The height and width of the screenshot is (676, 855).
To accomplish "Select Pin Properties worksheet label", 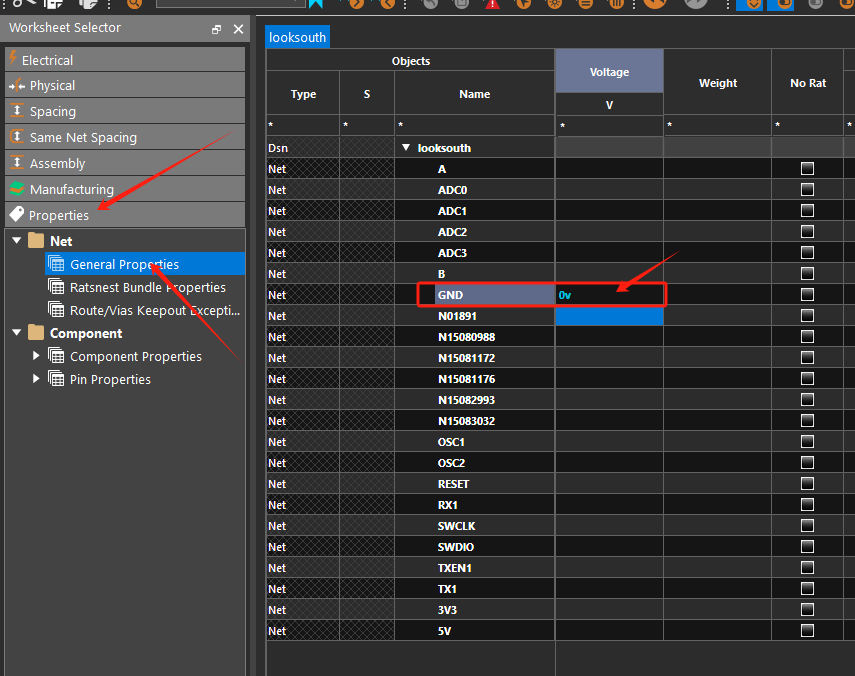I will pos(110,379).
